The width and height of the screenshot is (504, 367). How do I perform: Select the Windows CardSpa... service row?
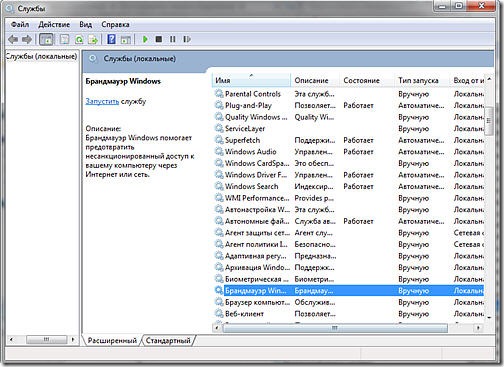tap(349, 163)
